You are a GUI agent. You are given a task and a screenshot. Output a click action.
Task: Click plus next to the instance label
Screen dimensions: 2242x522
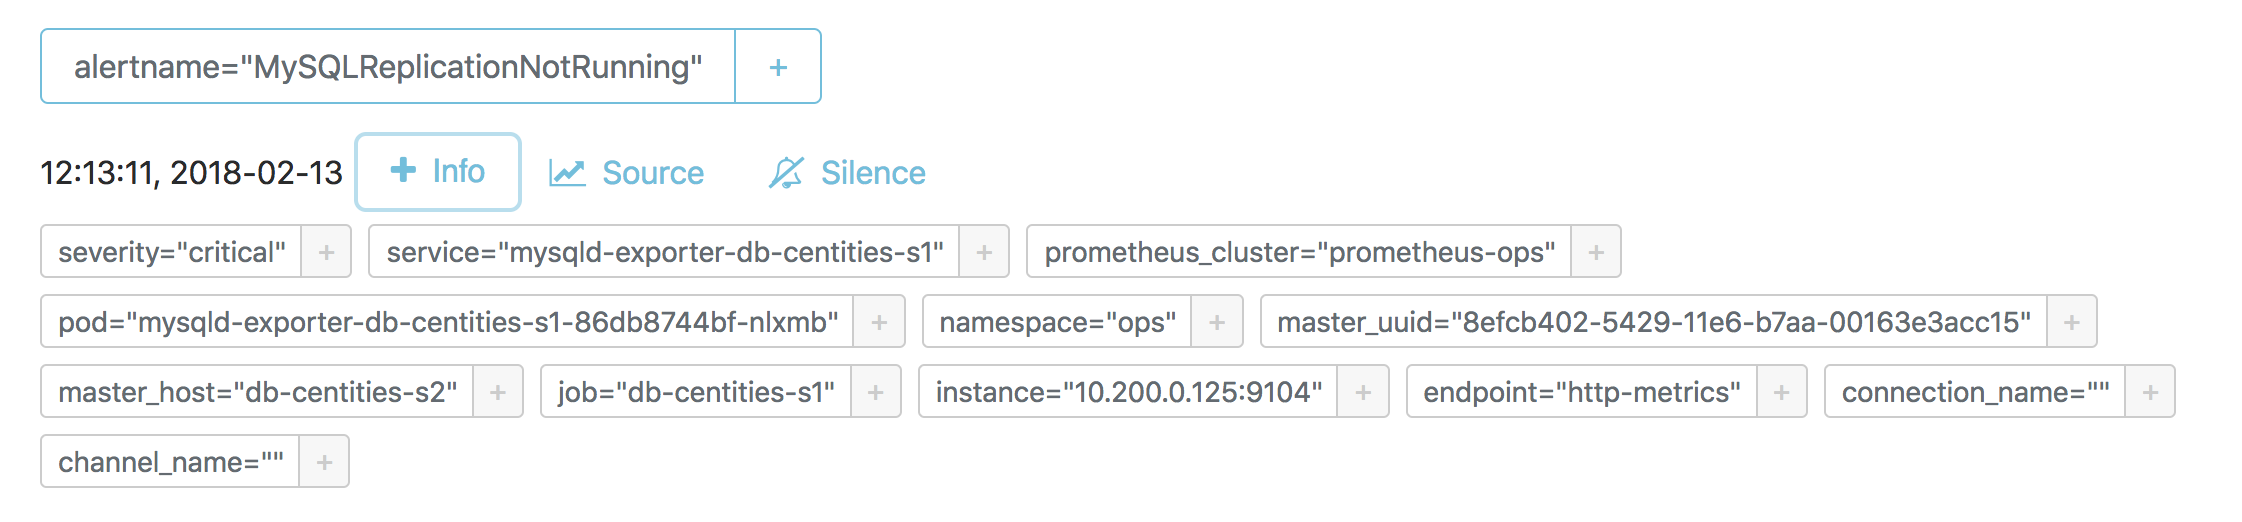[1363, 392]
